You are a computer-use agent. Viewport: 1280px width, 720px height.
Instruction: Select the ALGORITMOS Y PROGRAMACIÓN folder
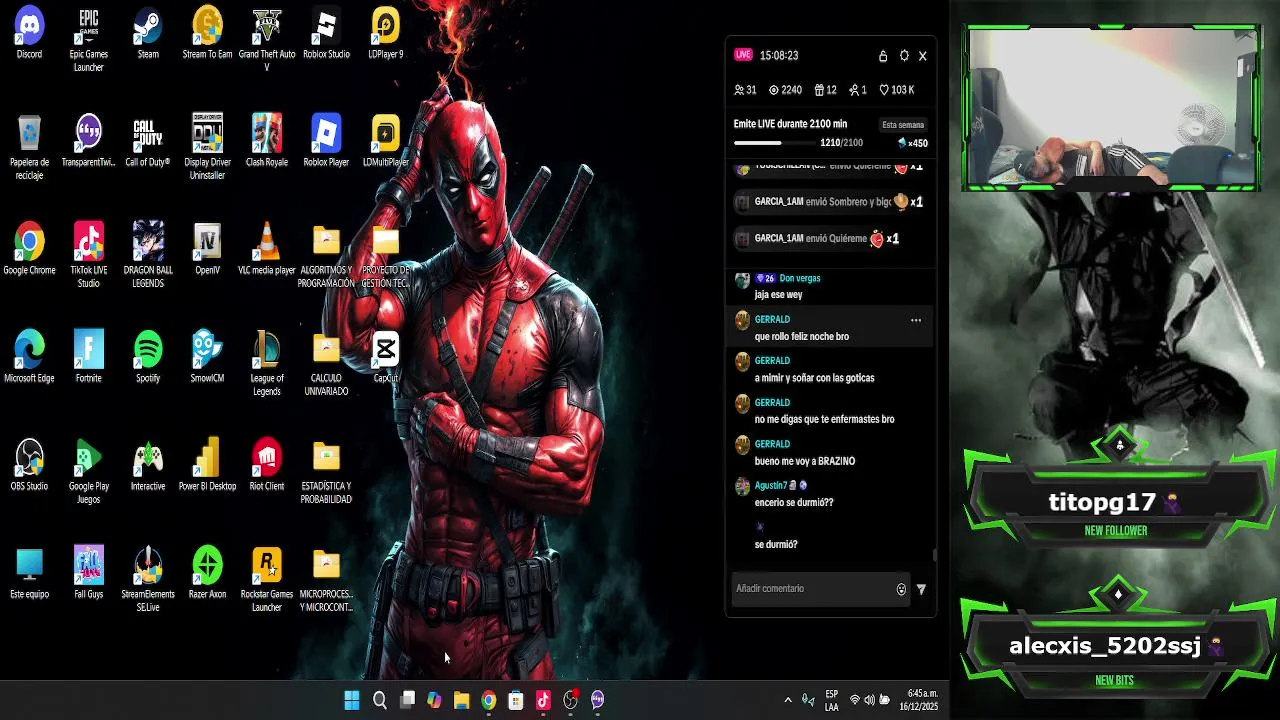tap(326, 257)
